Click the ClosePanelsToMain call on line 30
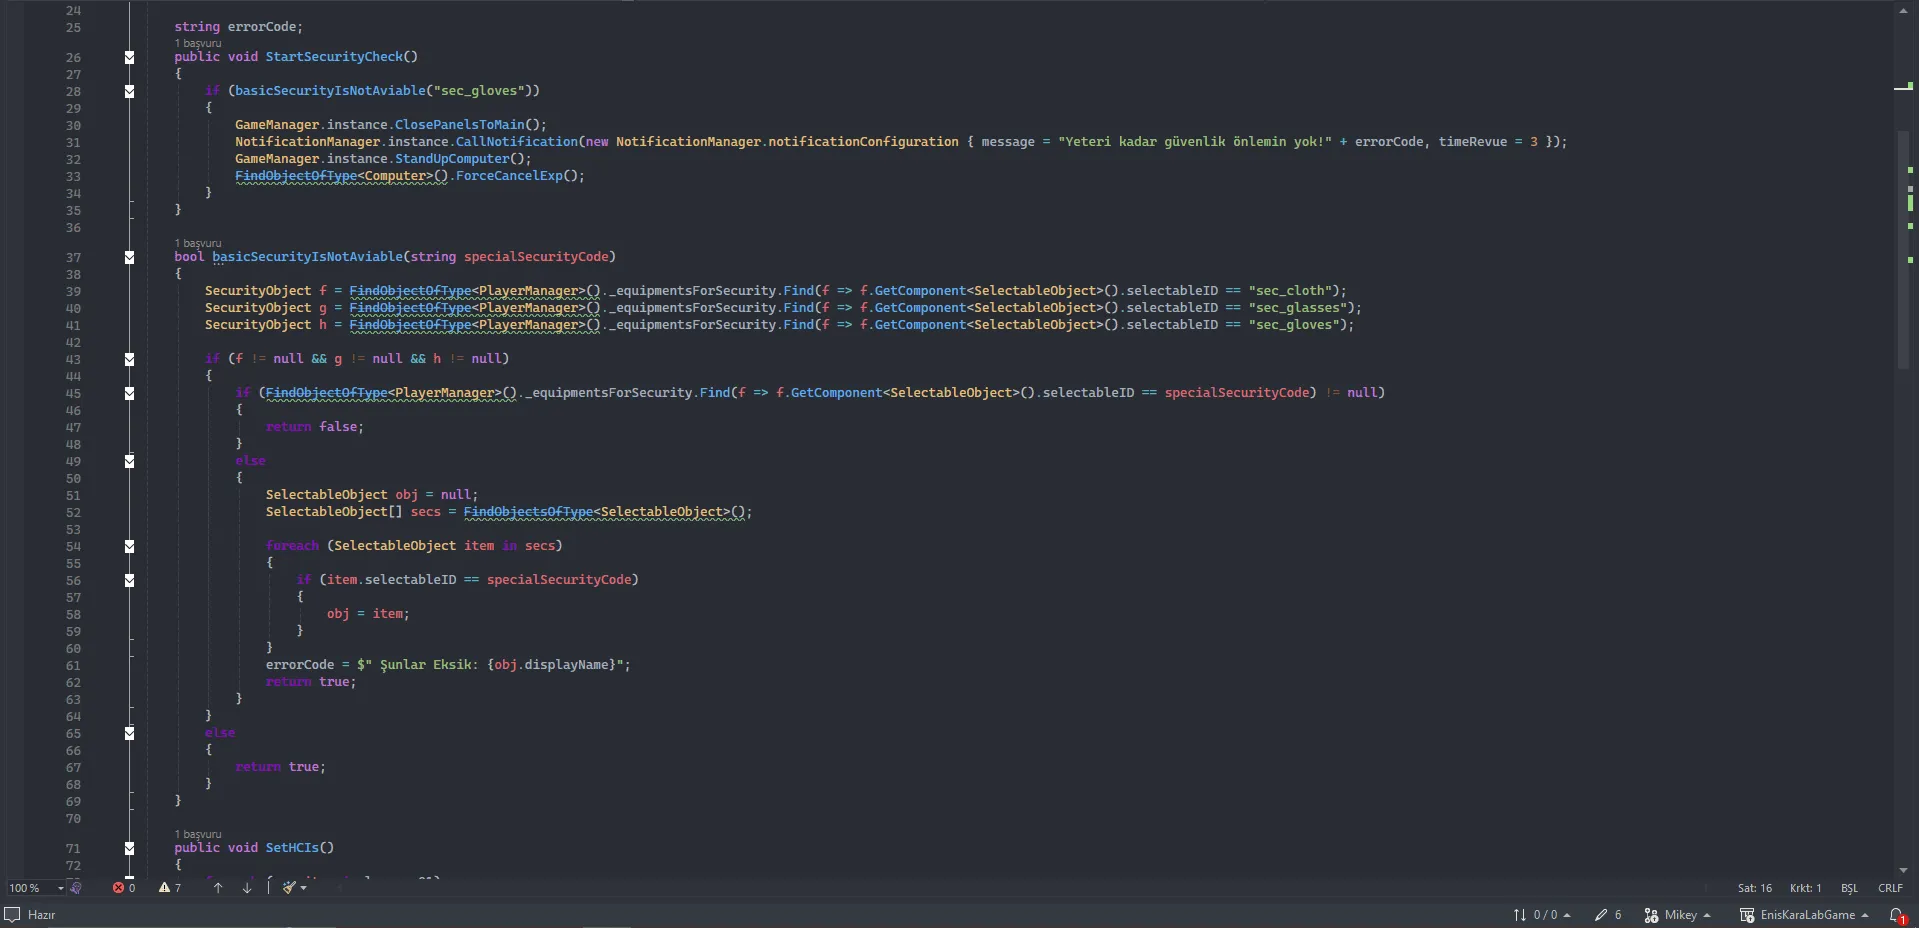 point(459,125)
